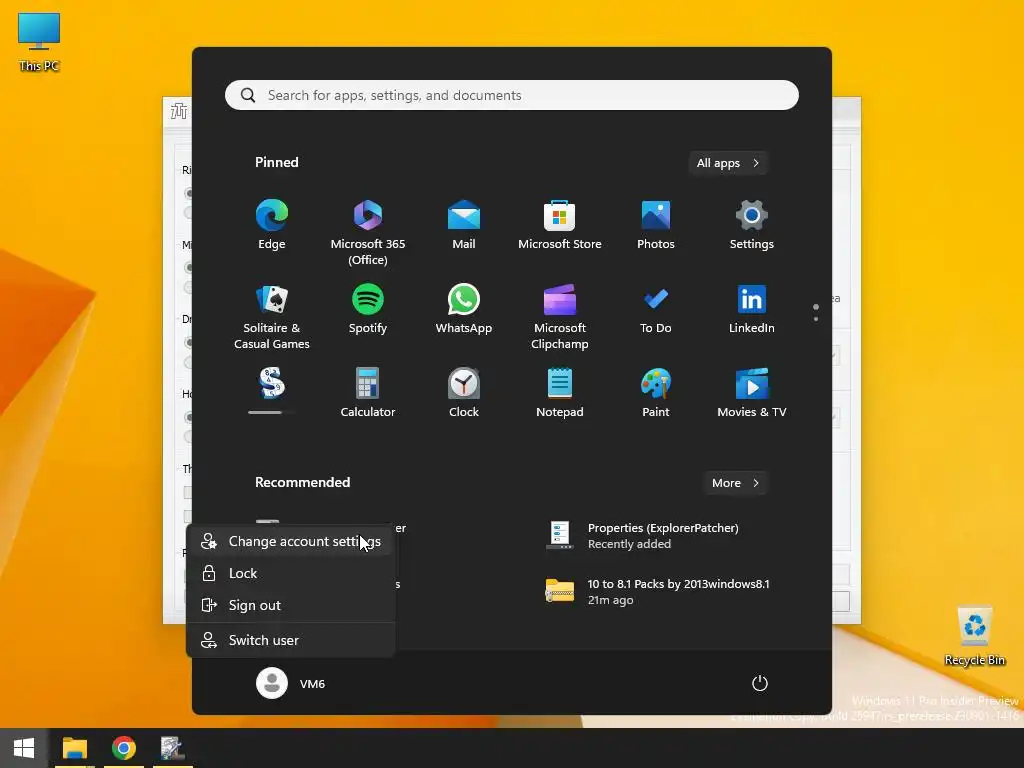
Task: Open File Explorer from taskbar
Action: pos(75,748)
